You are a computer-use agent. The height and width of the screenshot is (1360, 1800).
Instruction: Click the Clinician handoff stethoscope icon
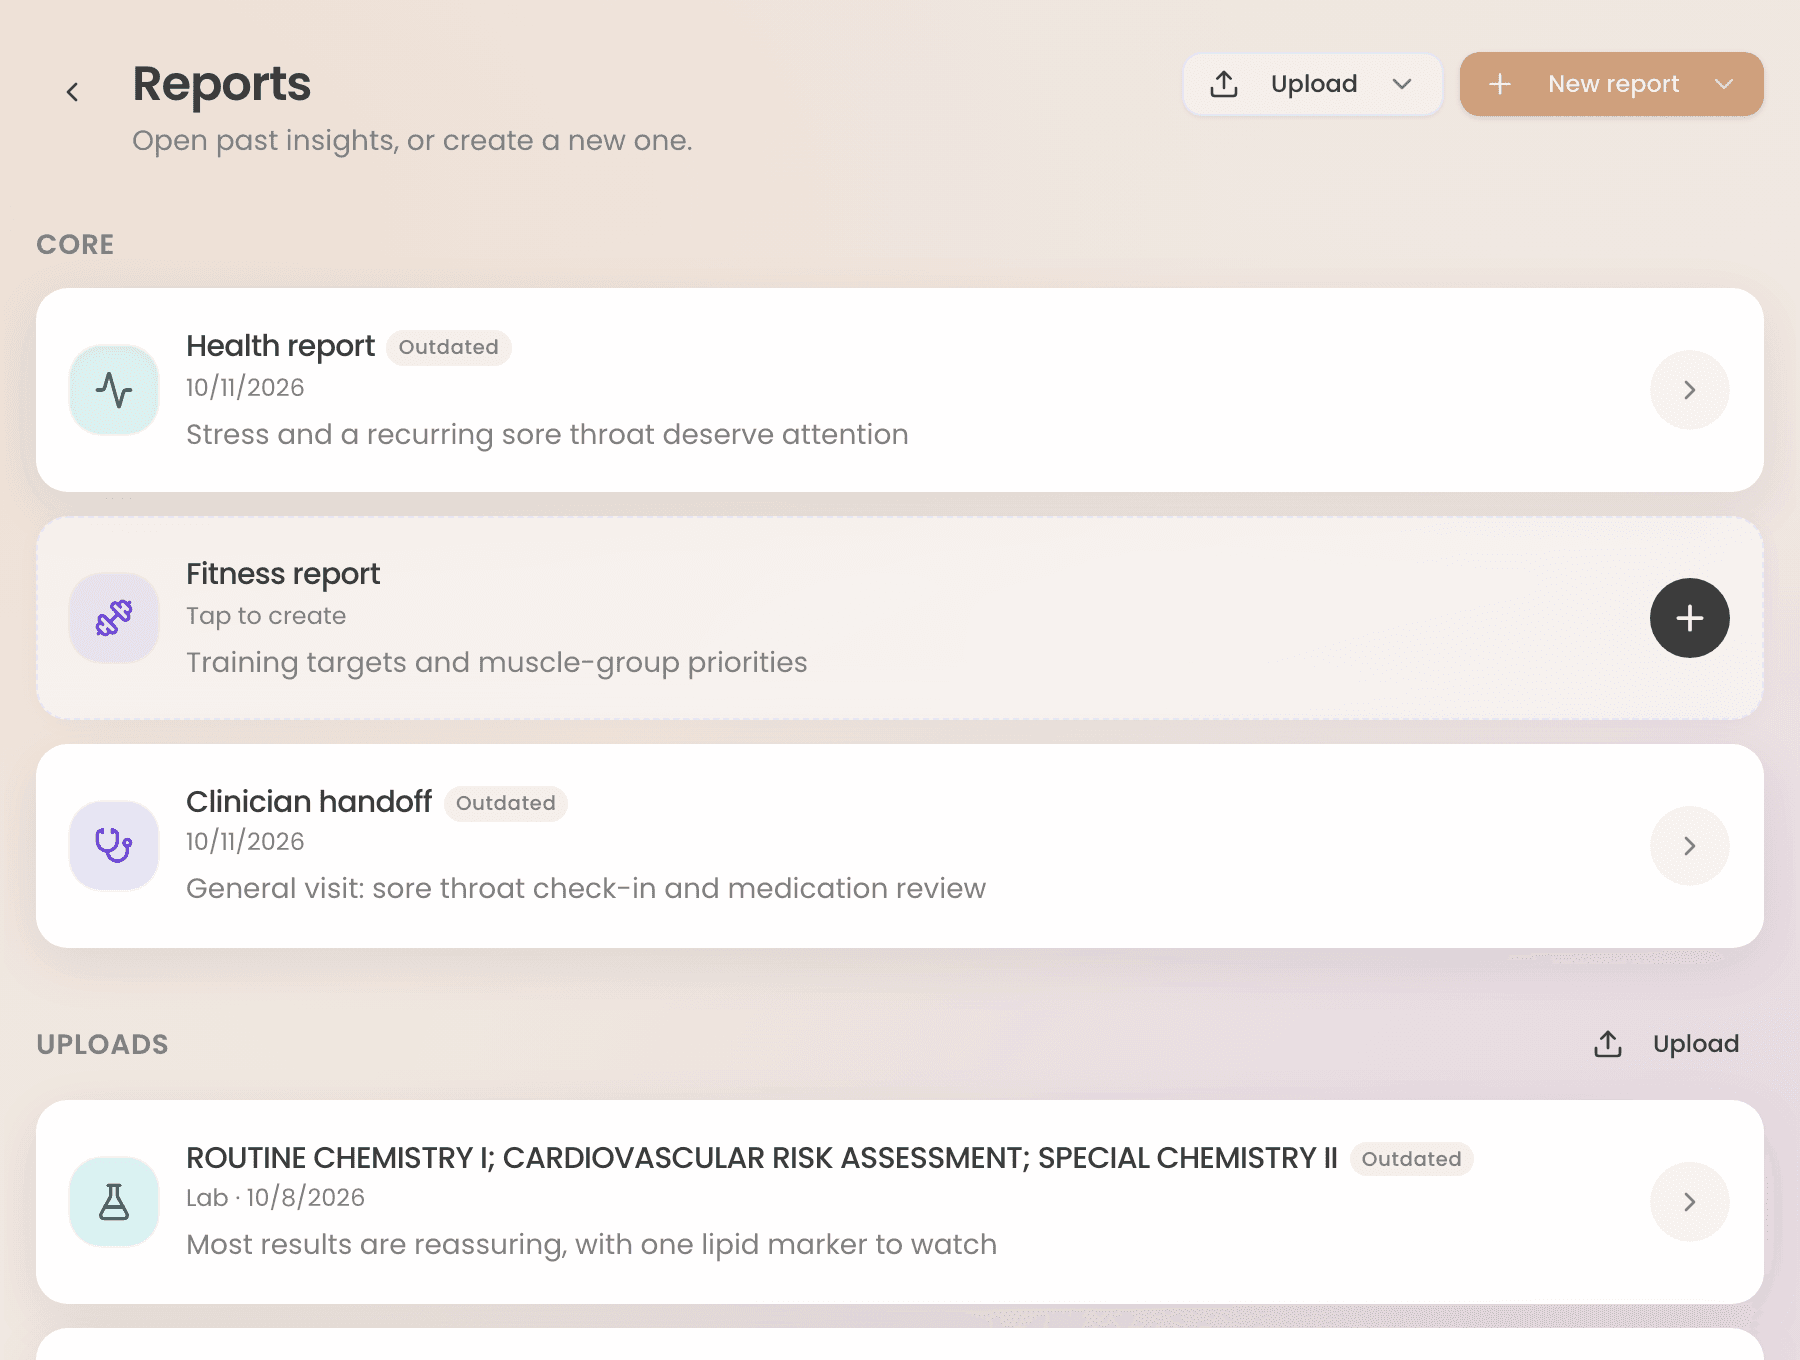click(x=114, y=846)
